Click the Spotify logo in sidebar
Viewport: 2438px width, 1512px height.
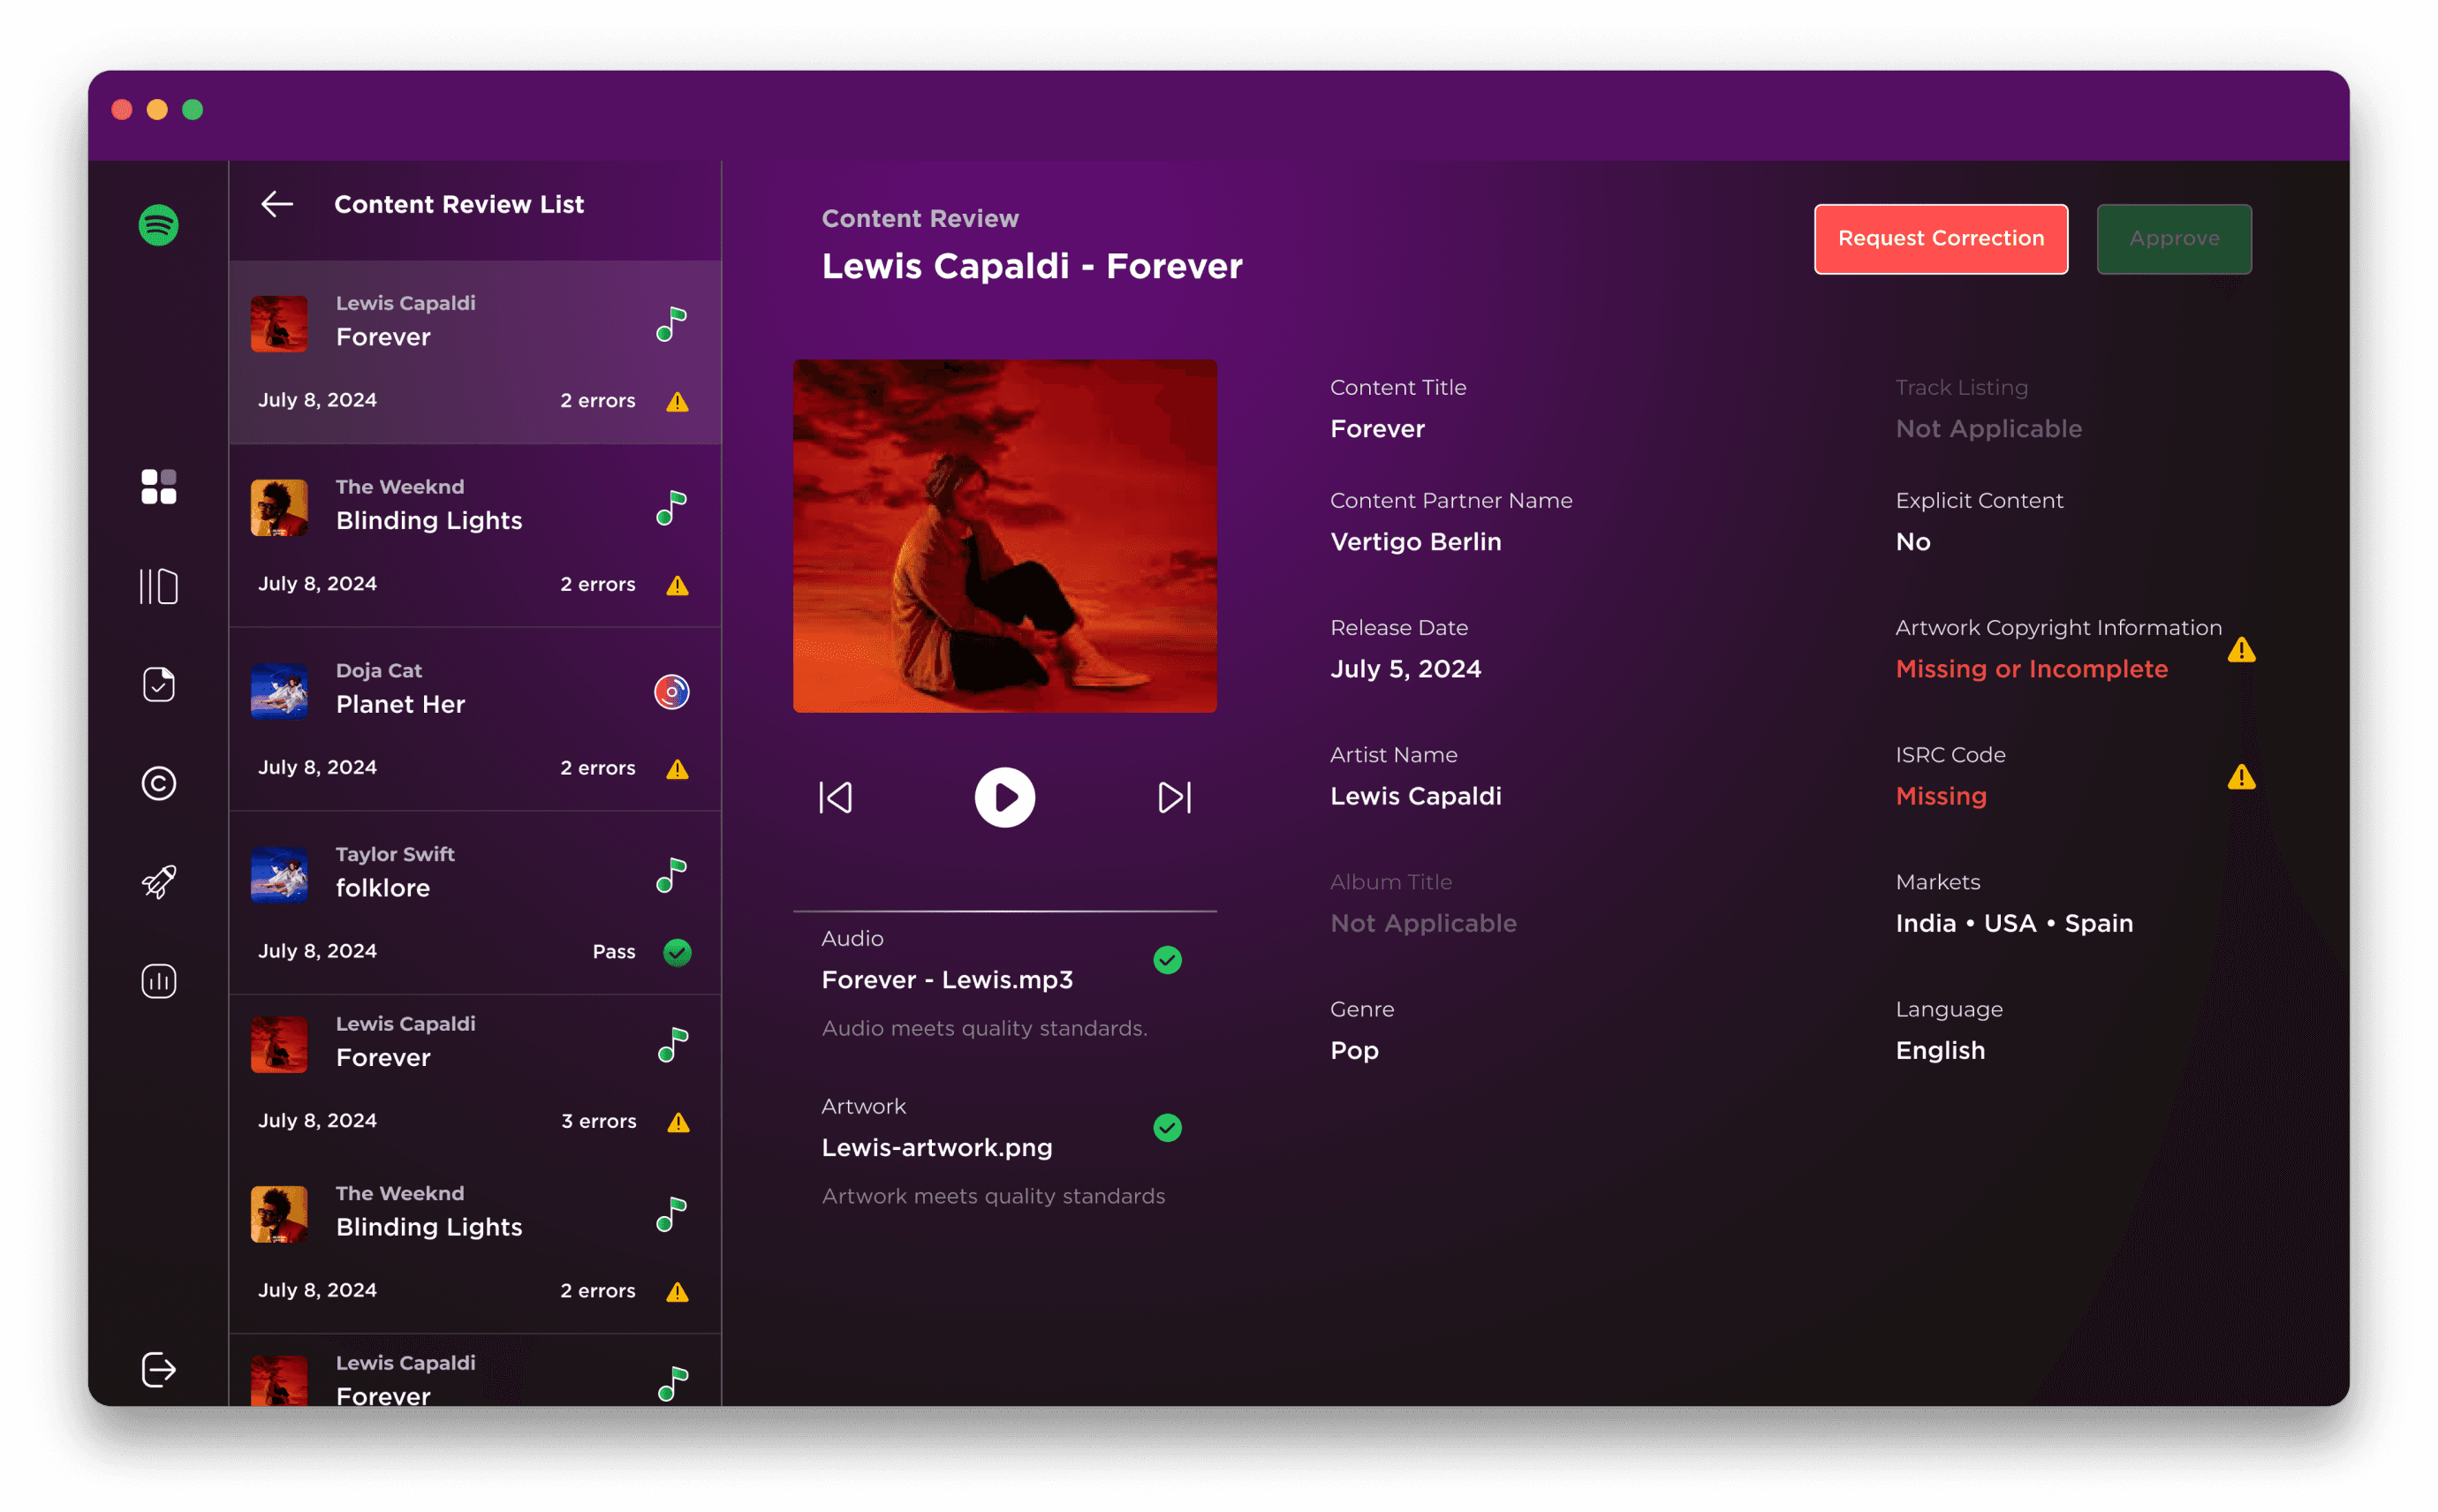158,225
